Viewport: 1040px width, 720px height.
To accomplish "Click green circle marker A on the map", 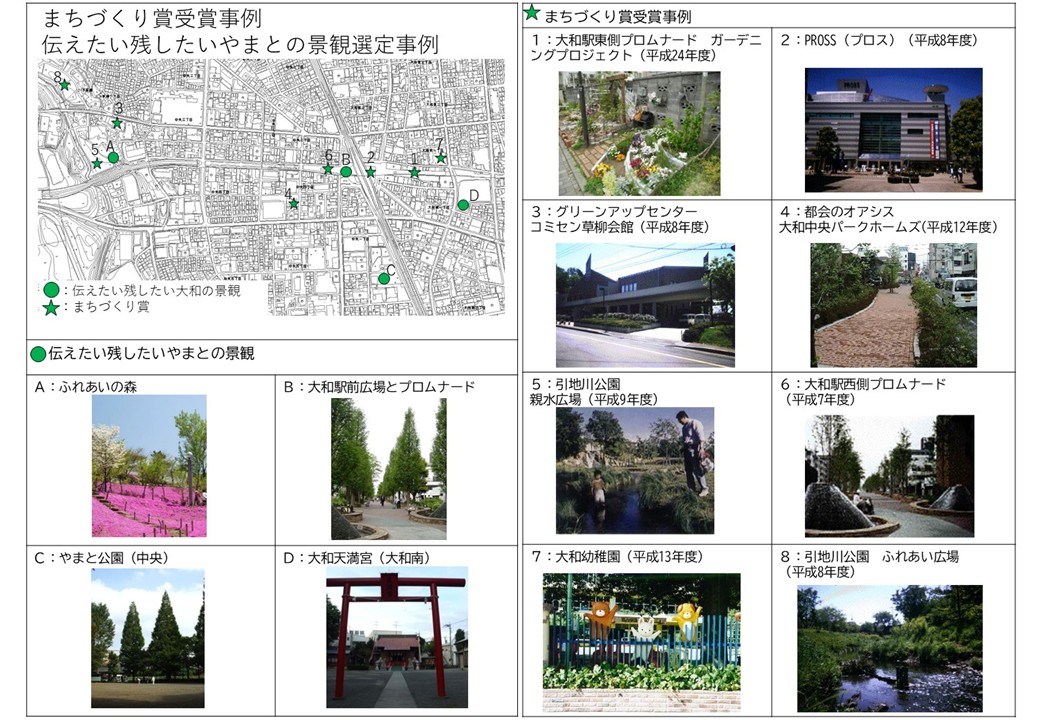I will [x=113, y=157].
